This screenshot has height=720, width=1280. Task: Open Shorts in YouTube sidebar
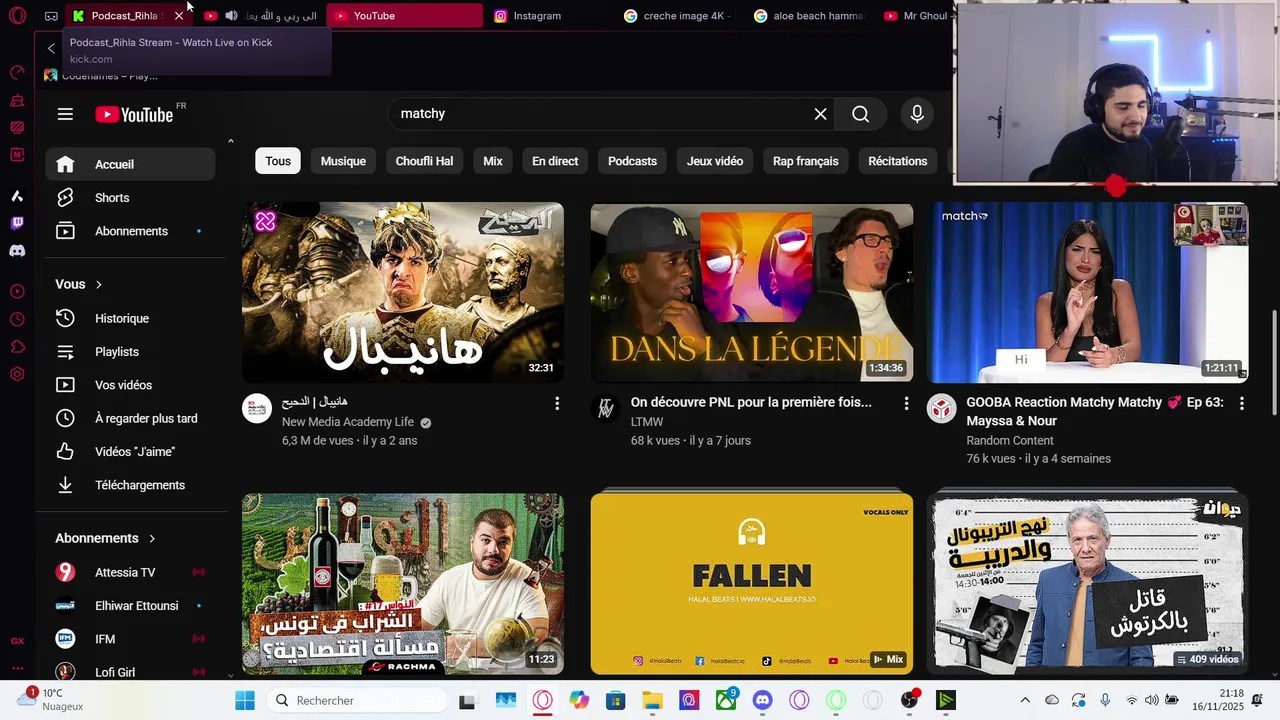[130, 198]
